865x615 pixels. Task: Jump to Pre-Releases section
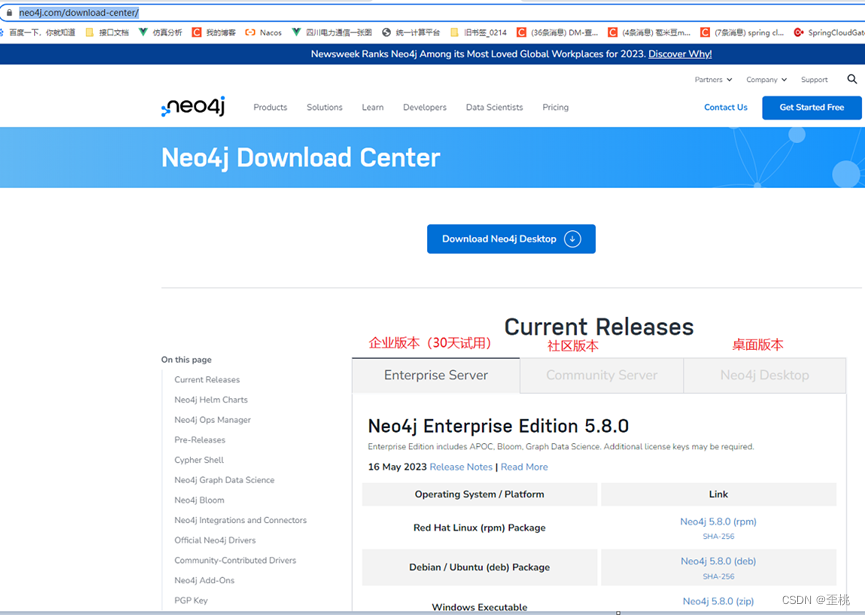click(x=200, y=440)
